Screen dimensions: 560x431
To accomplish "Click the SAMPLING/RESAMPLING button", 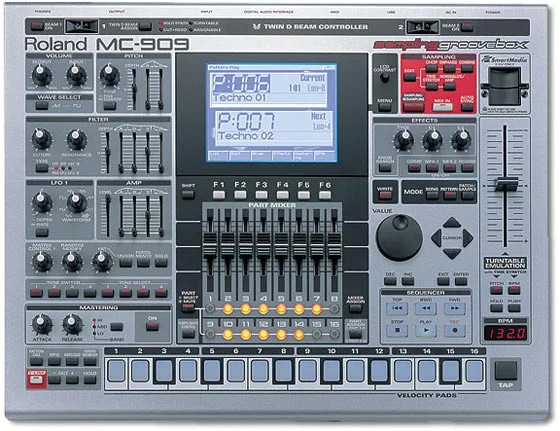I will (413, 106).
